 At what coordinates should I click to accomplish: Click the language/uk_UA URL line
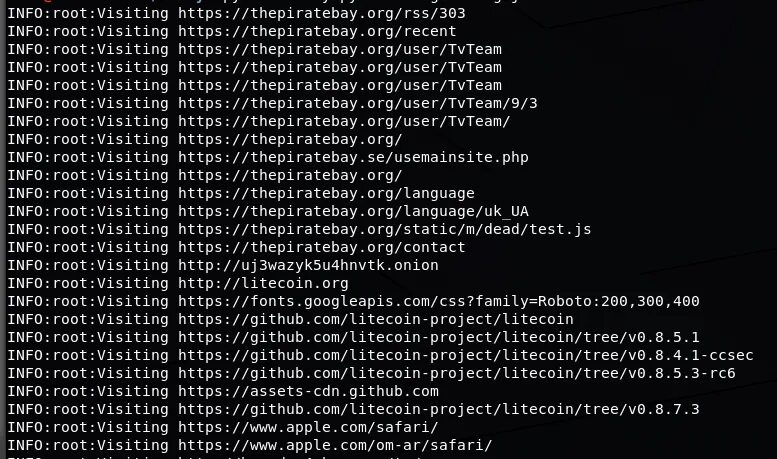tap(268, 211)
